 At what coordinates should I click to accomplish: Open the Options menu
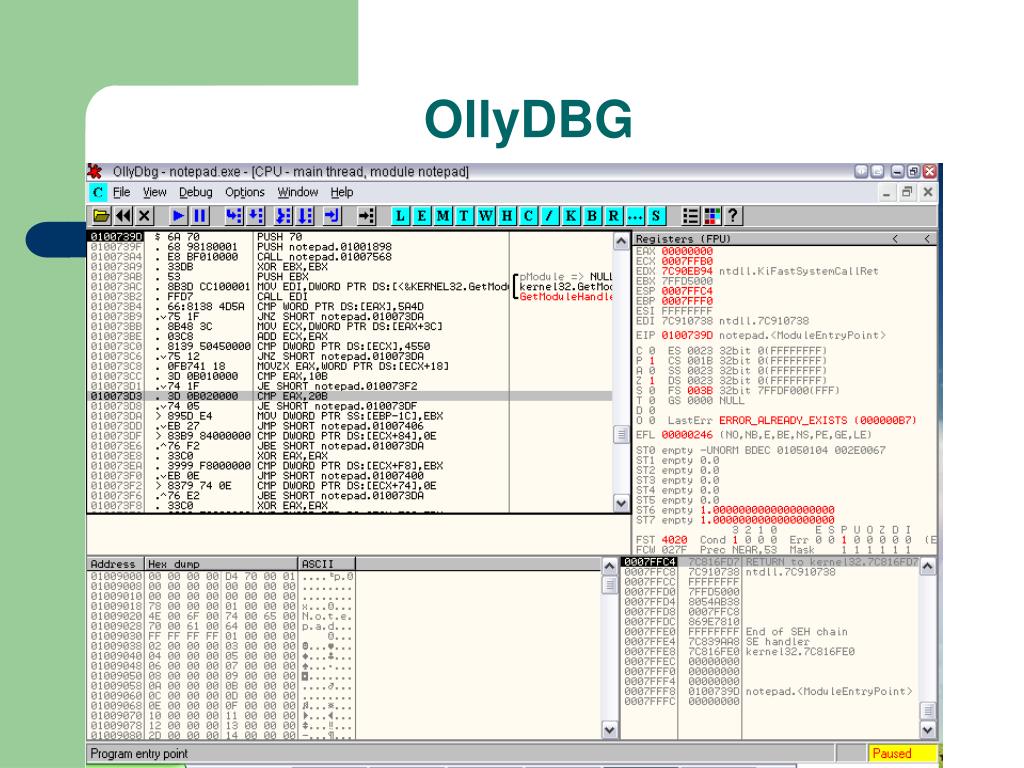(245, 192)
